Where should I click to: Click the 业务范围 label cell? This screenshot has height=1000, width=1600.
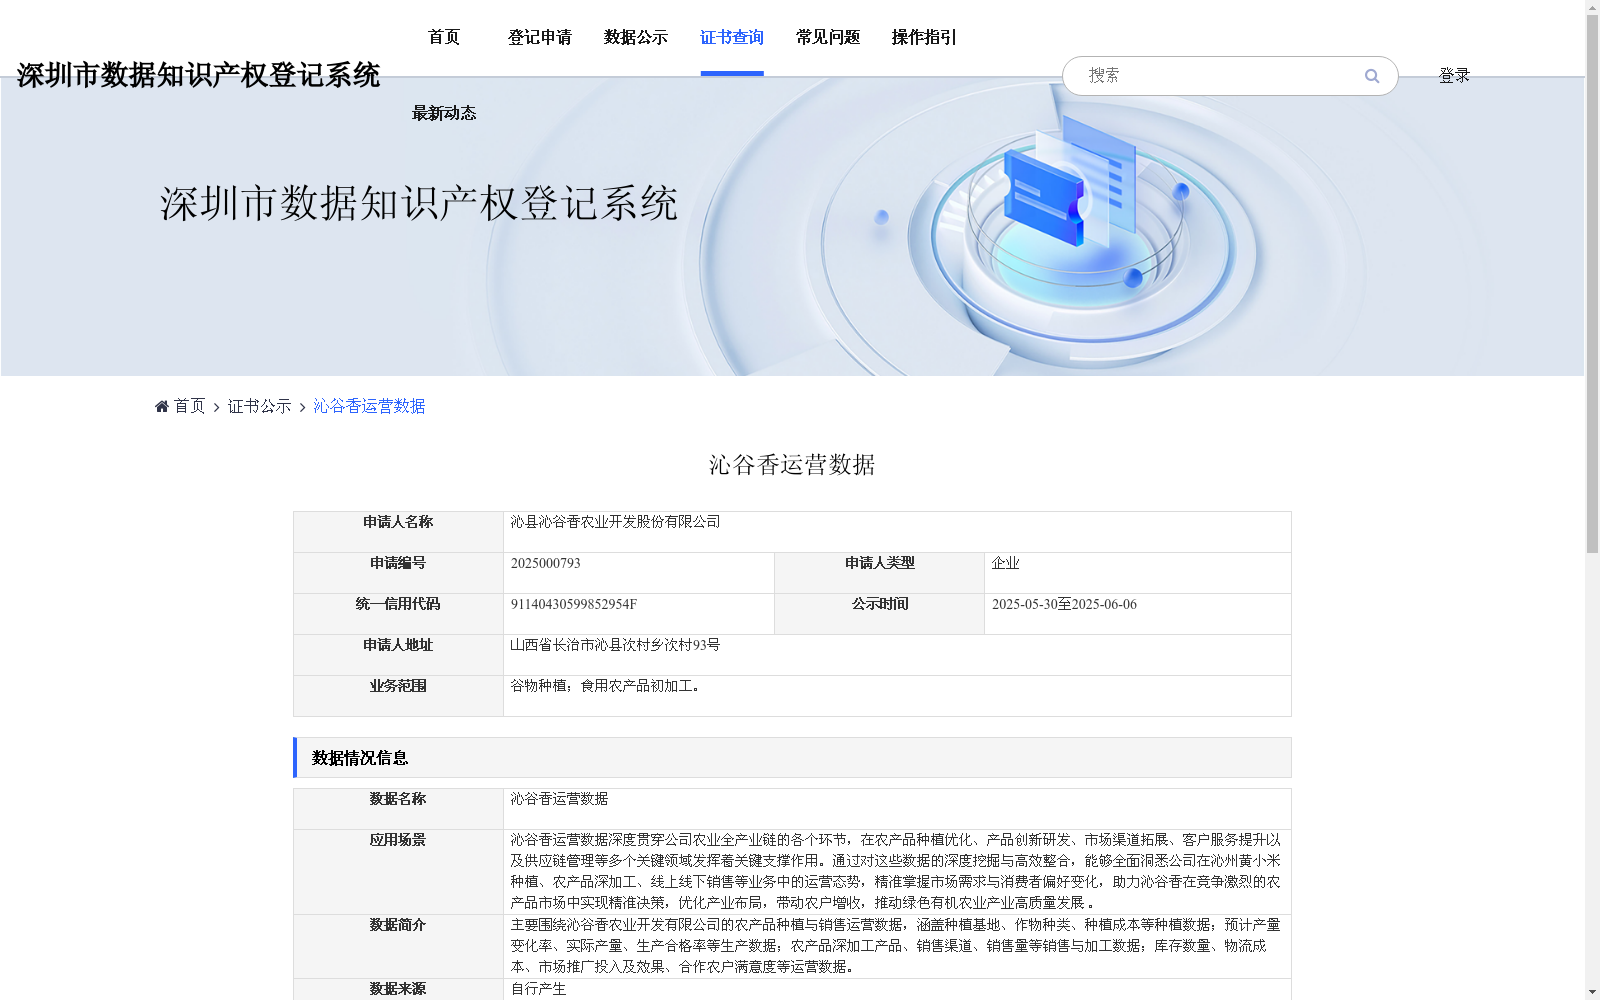(398, 696)
